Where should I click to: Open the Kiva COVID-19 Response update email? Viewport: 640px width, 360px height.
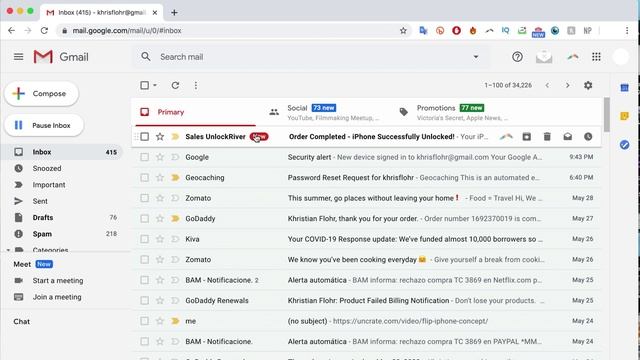tap(367, 239)
